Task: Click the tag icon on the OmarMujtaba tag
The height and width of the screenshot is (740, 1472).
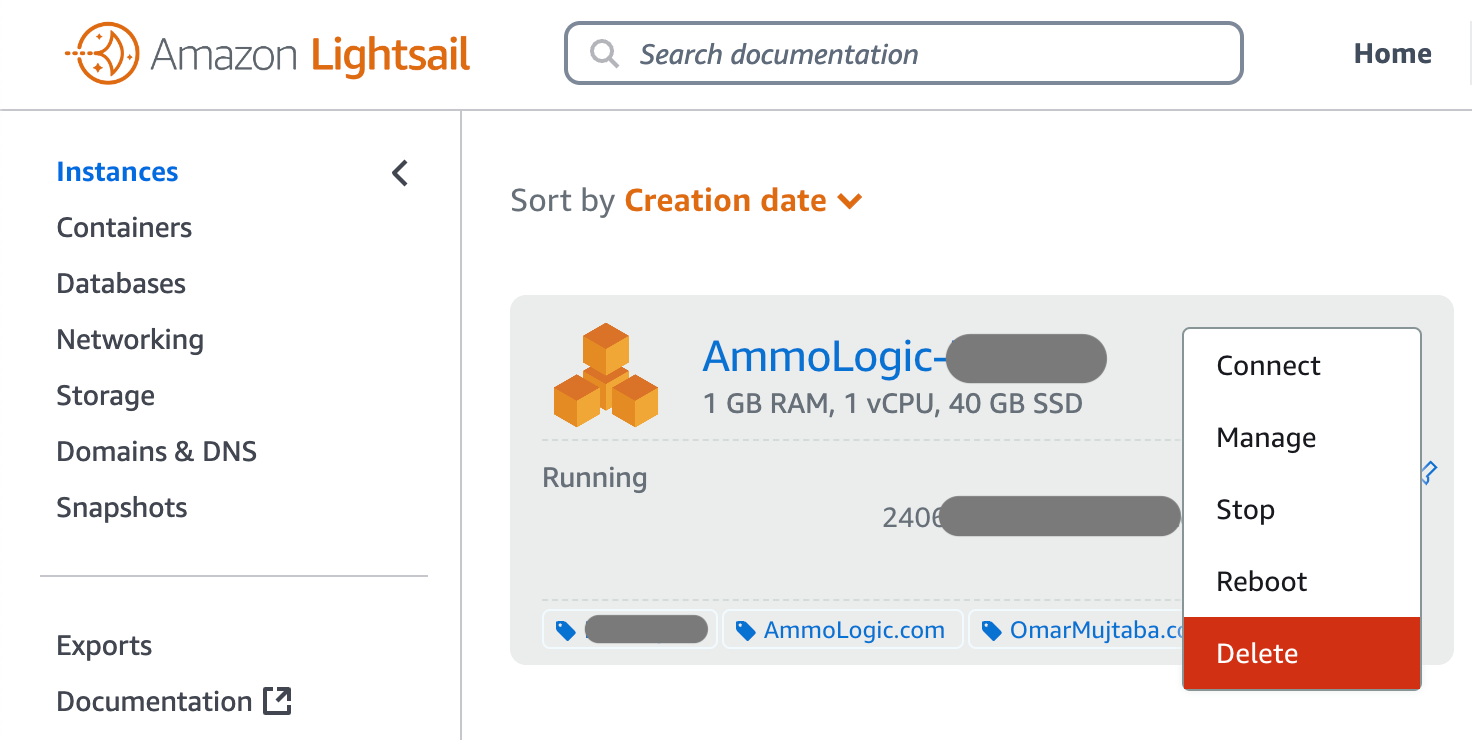Action: pos(991,629)
